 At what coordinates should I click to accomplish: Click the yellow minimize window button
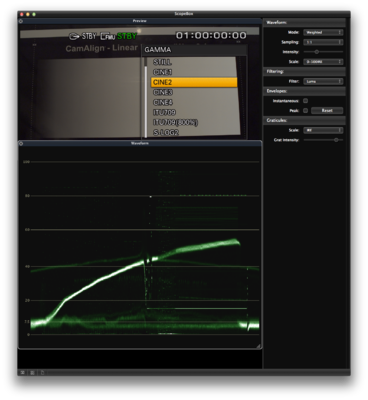pos(28,14)
